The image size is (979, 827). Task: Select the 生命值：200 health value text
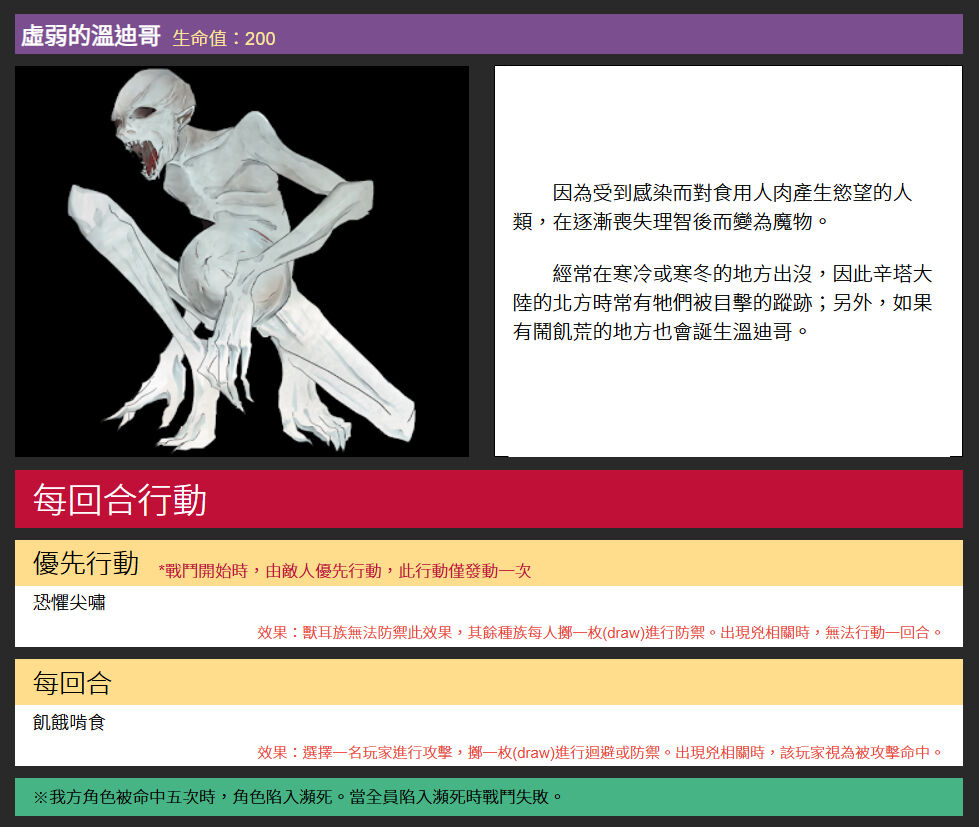click(224, 38)
